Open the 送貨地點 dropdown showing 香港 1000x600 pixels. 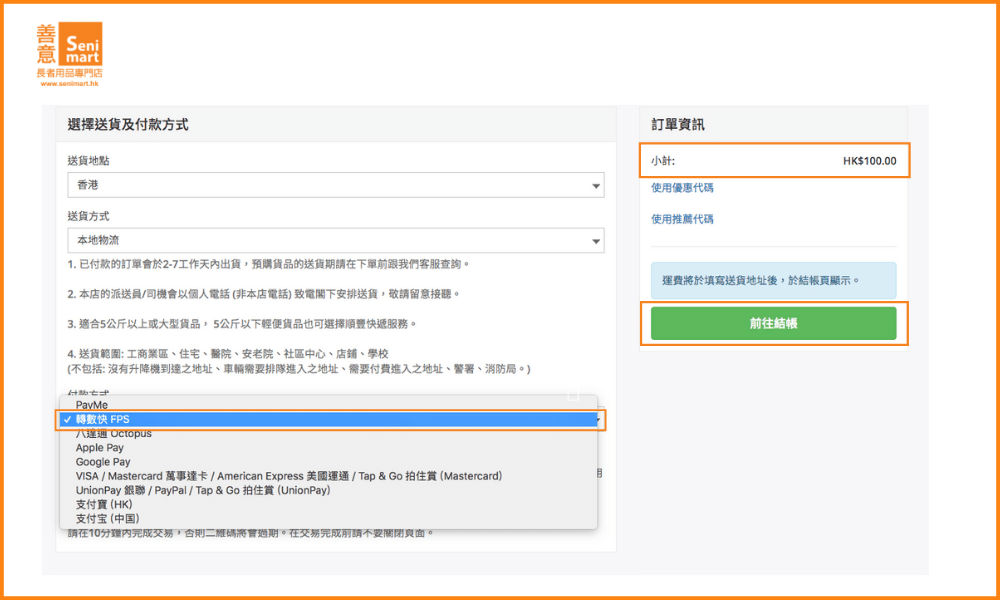click(x=335, y=185)
